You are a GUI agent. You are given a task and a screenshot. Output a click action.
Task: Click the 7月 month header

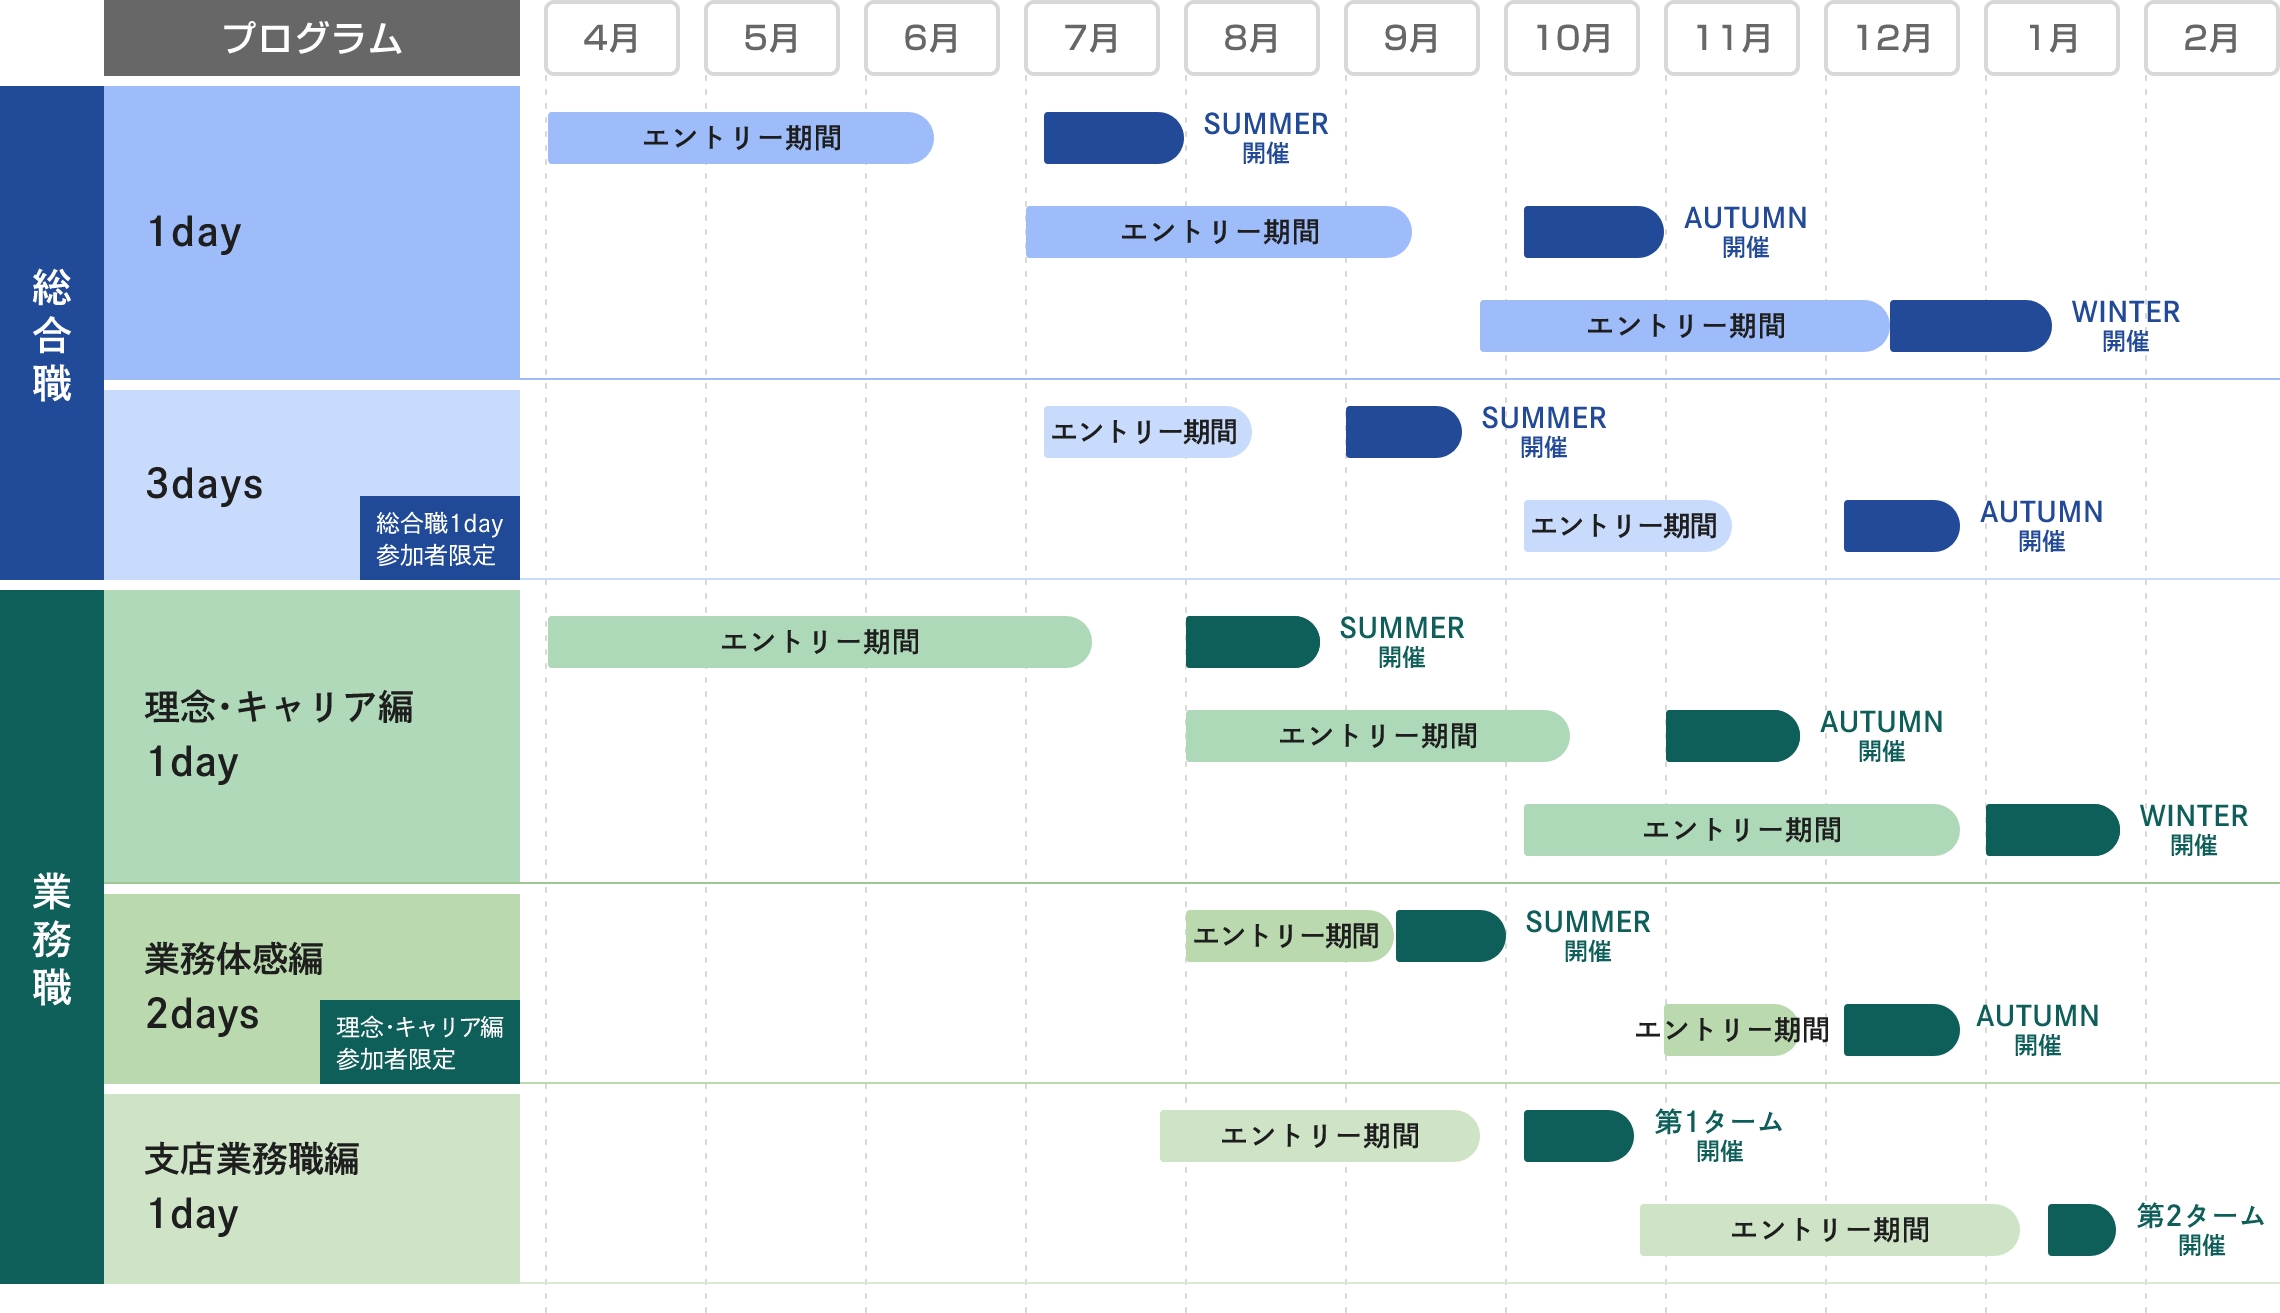click(1091, 39)
